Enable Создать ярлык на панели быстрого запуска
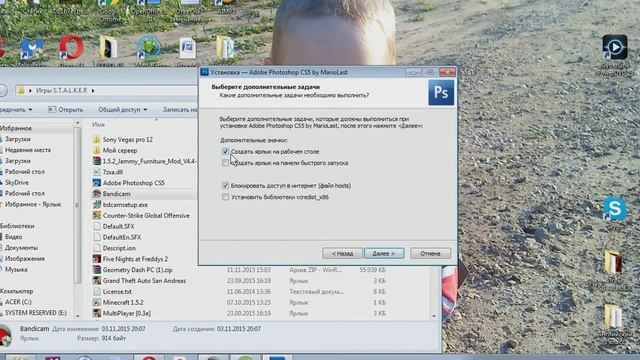Viewport: 640px width, 360px height. click(225, 163)
